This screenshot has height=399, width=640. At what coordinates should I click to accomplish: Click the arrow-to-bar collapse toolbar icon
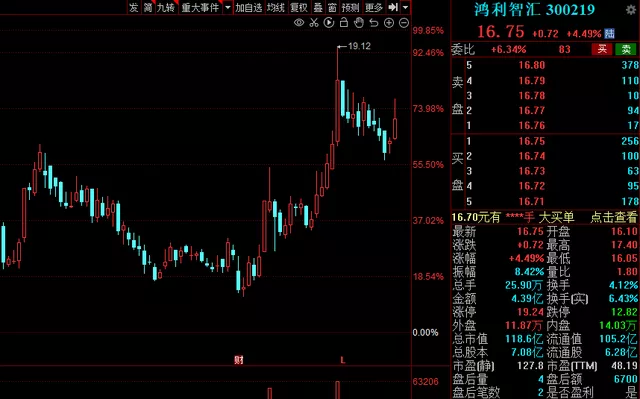(393, 7)
